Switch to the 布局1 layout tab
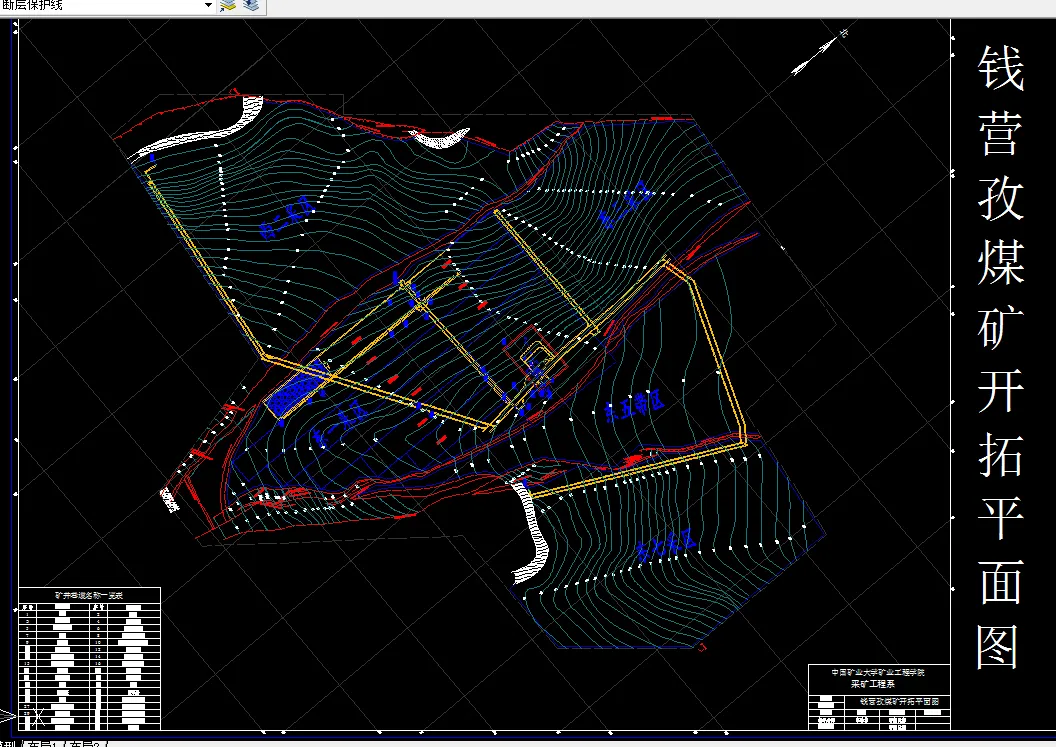This screenshot has width=1056, height=747. click(45, 744)
